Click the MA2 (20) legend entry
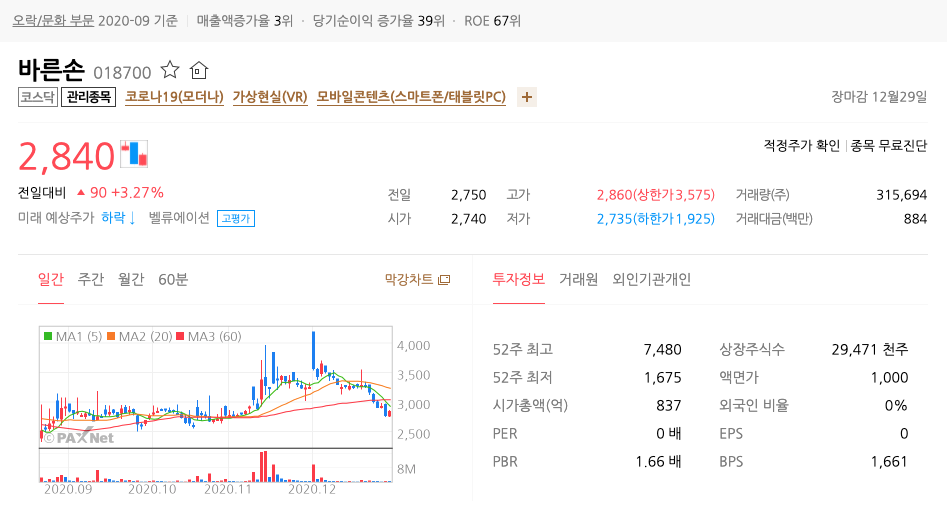 (x=140, y=337)
